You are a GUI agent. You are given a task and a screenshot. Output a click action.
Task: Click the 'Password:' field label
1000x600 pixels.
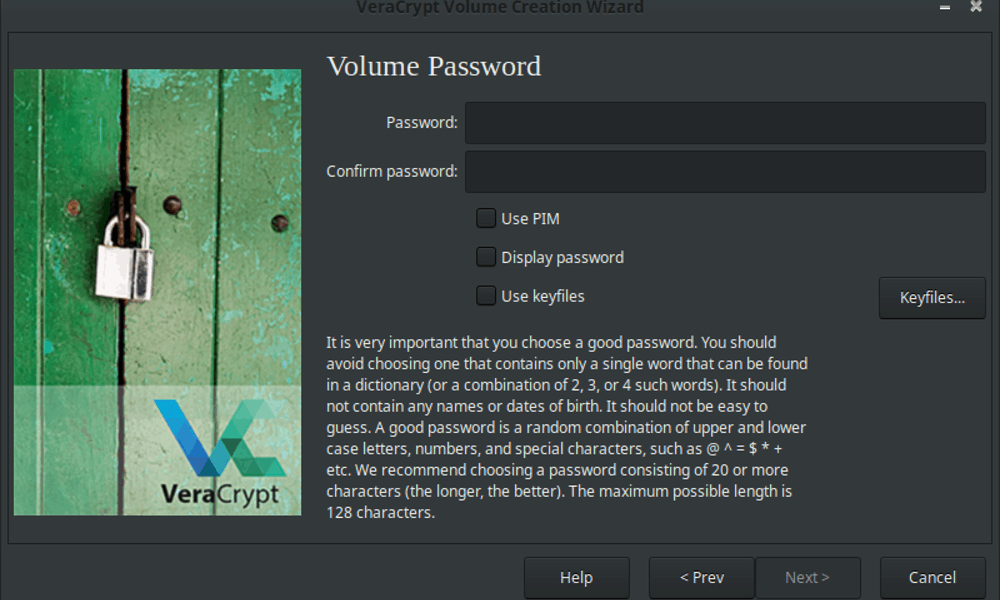coord(422,122)
